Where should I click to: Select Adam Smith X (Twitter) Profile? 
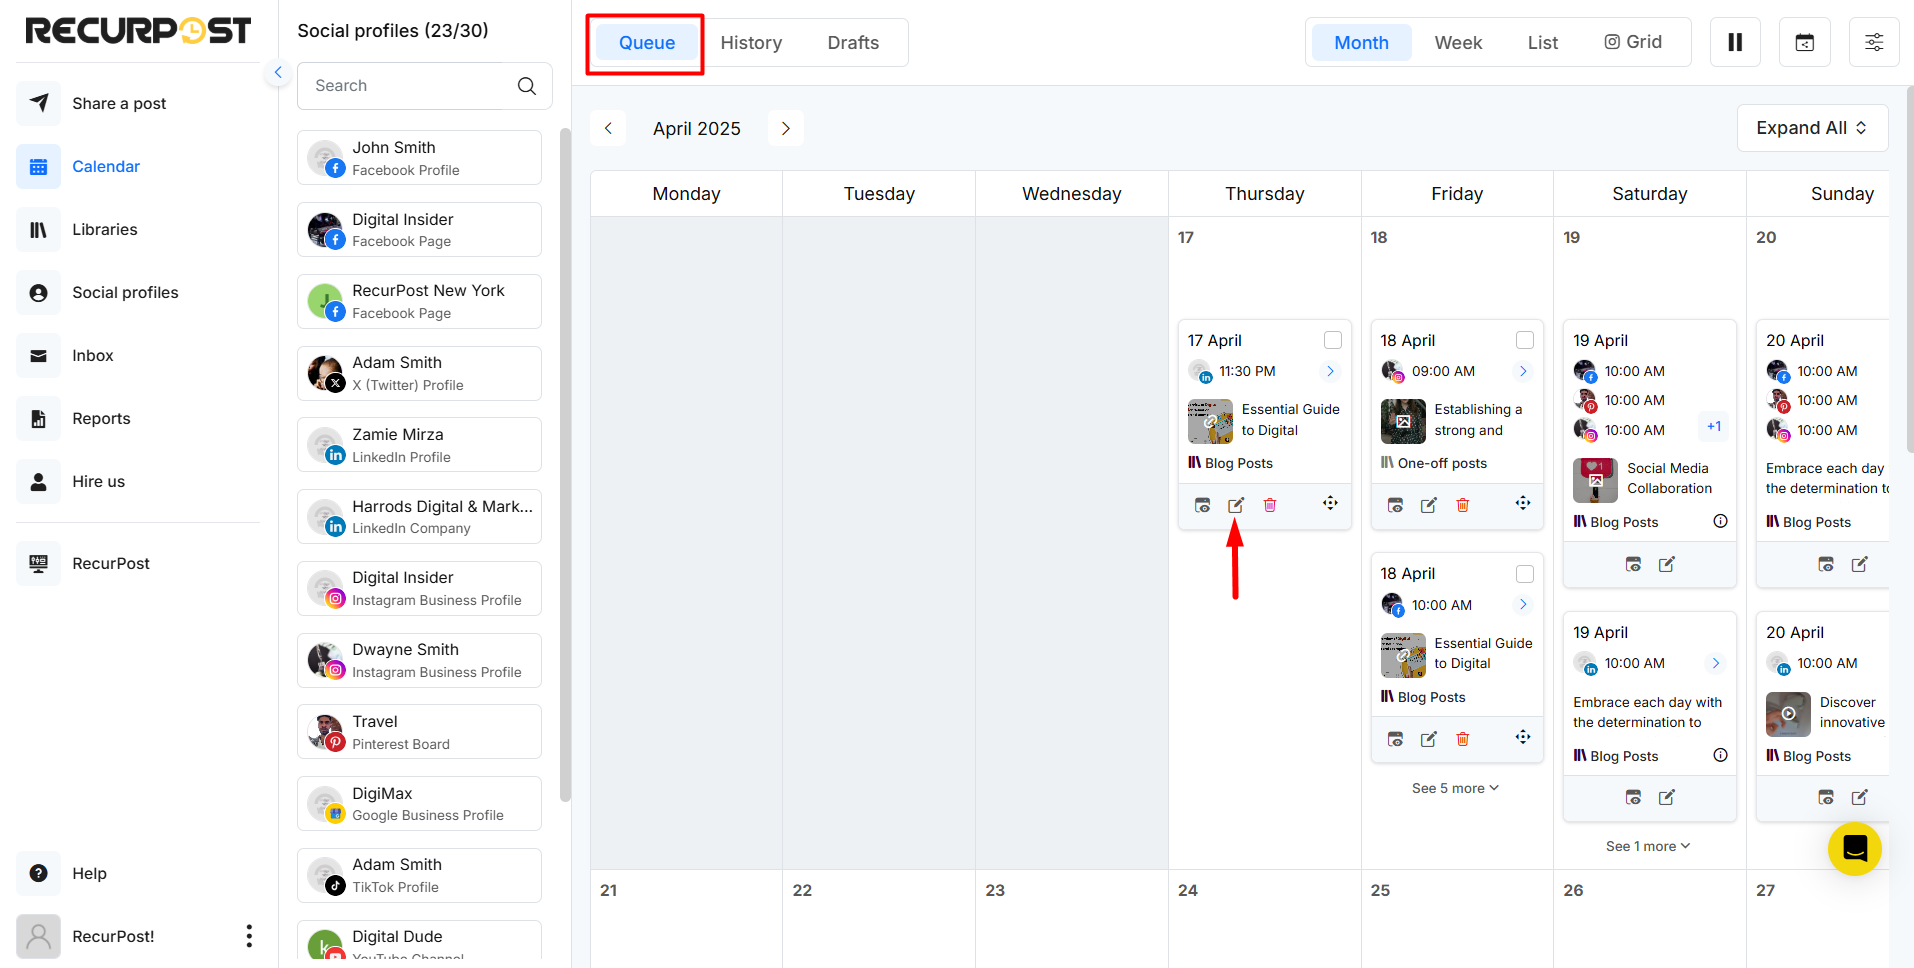click(419, 373)
